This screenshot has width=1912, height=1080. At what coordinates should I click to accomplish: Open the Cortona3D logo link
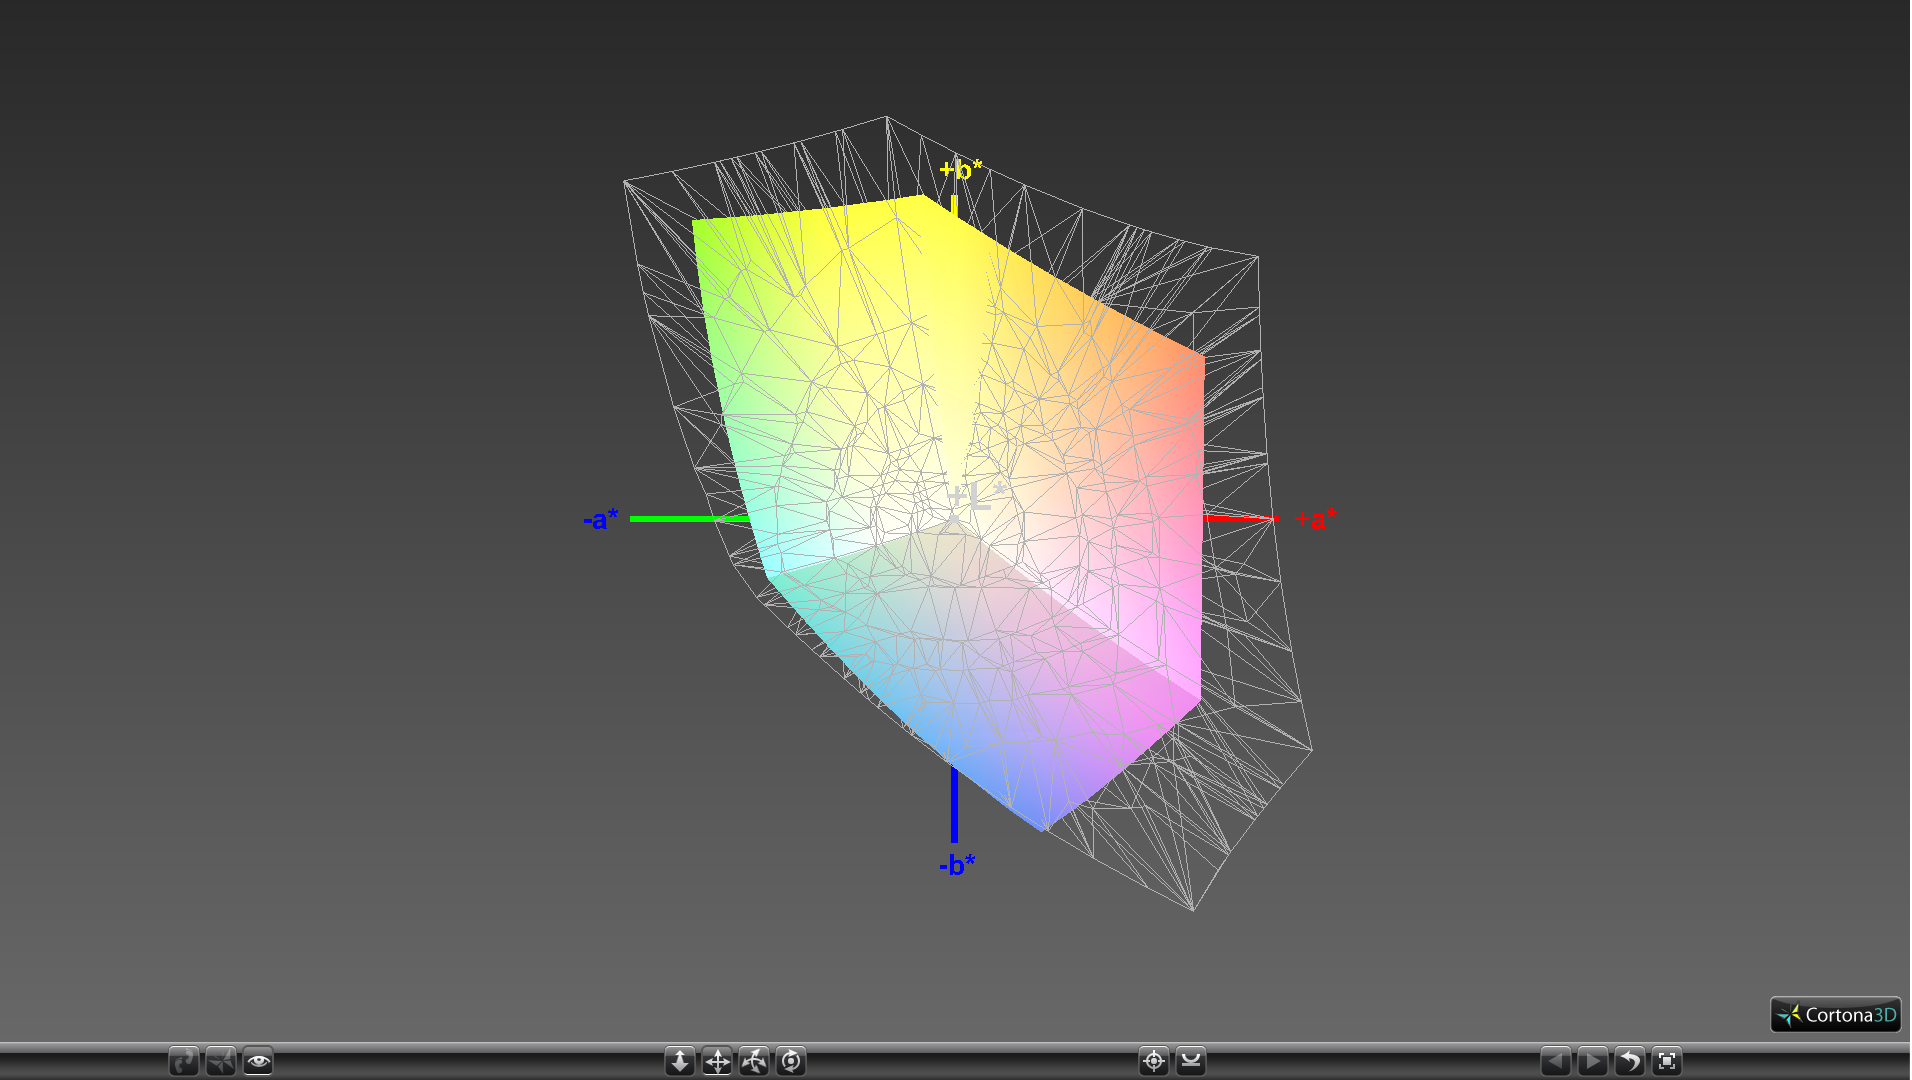[x=1836, y=1015]
